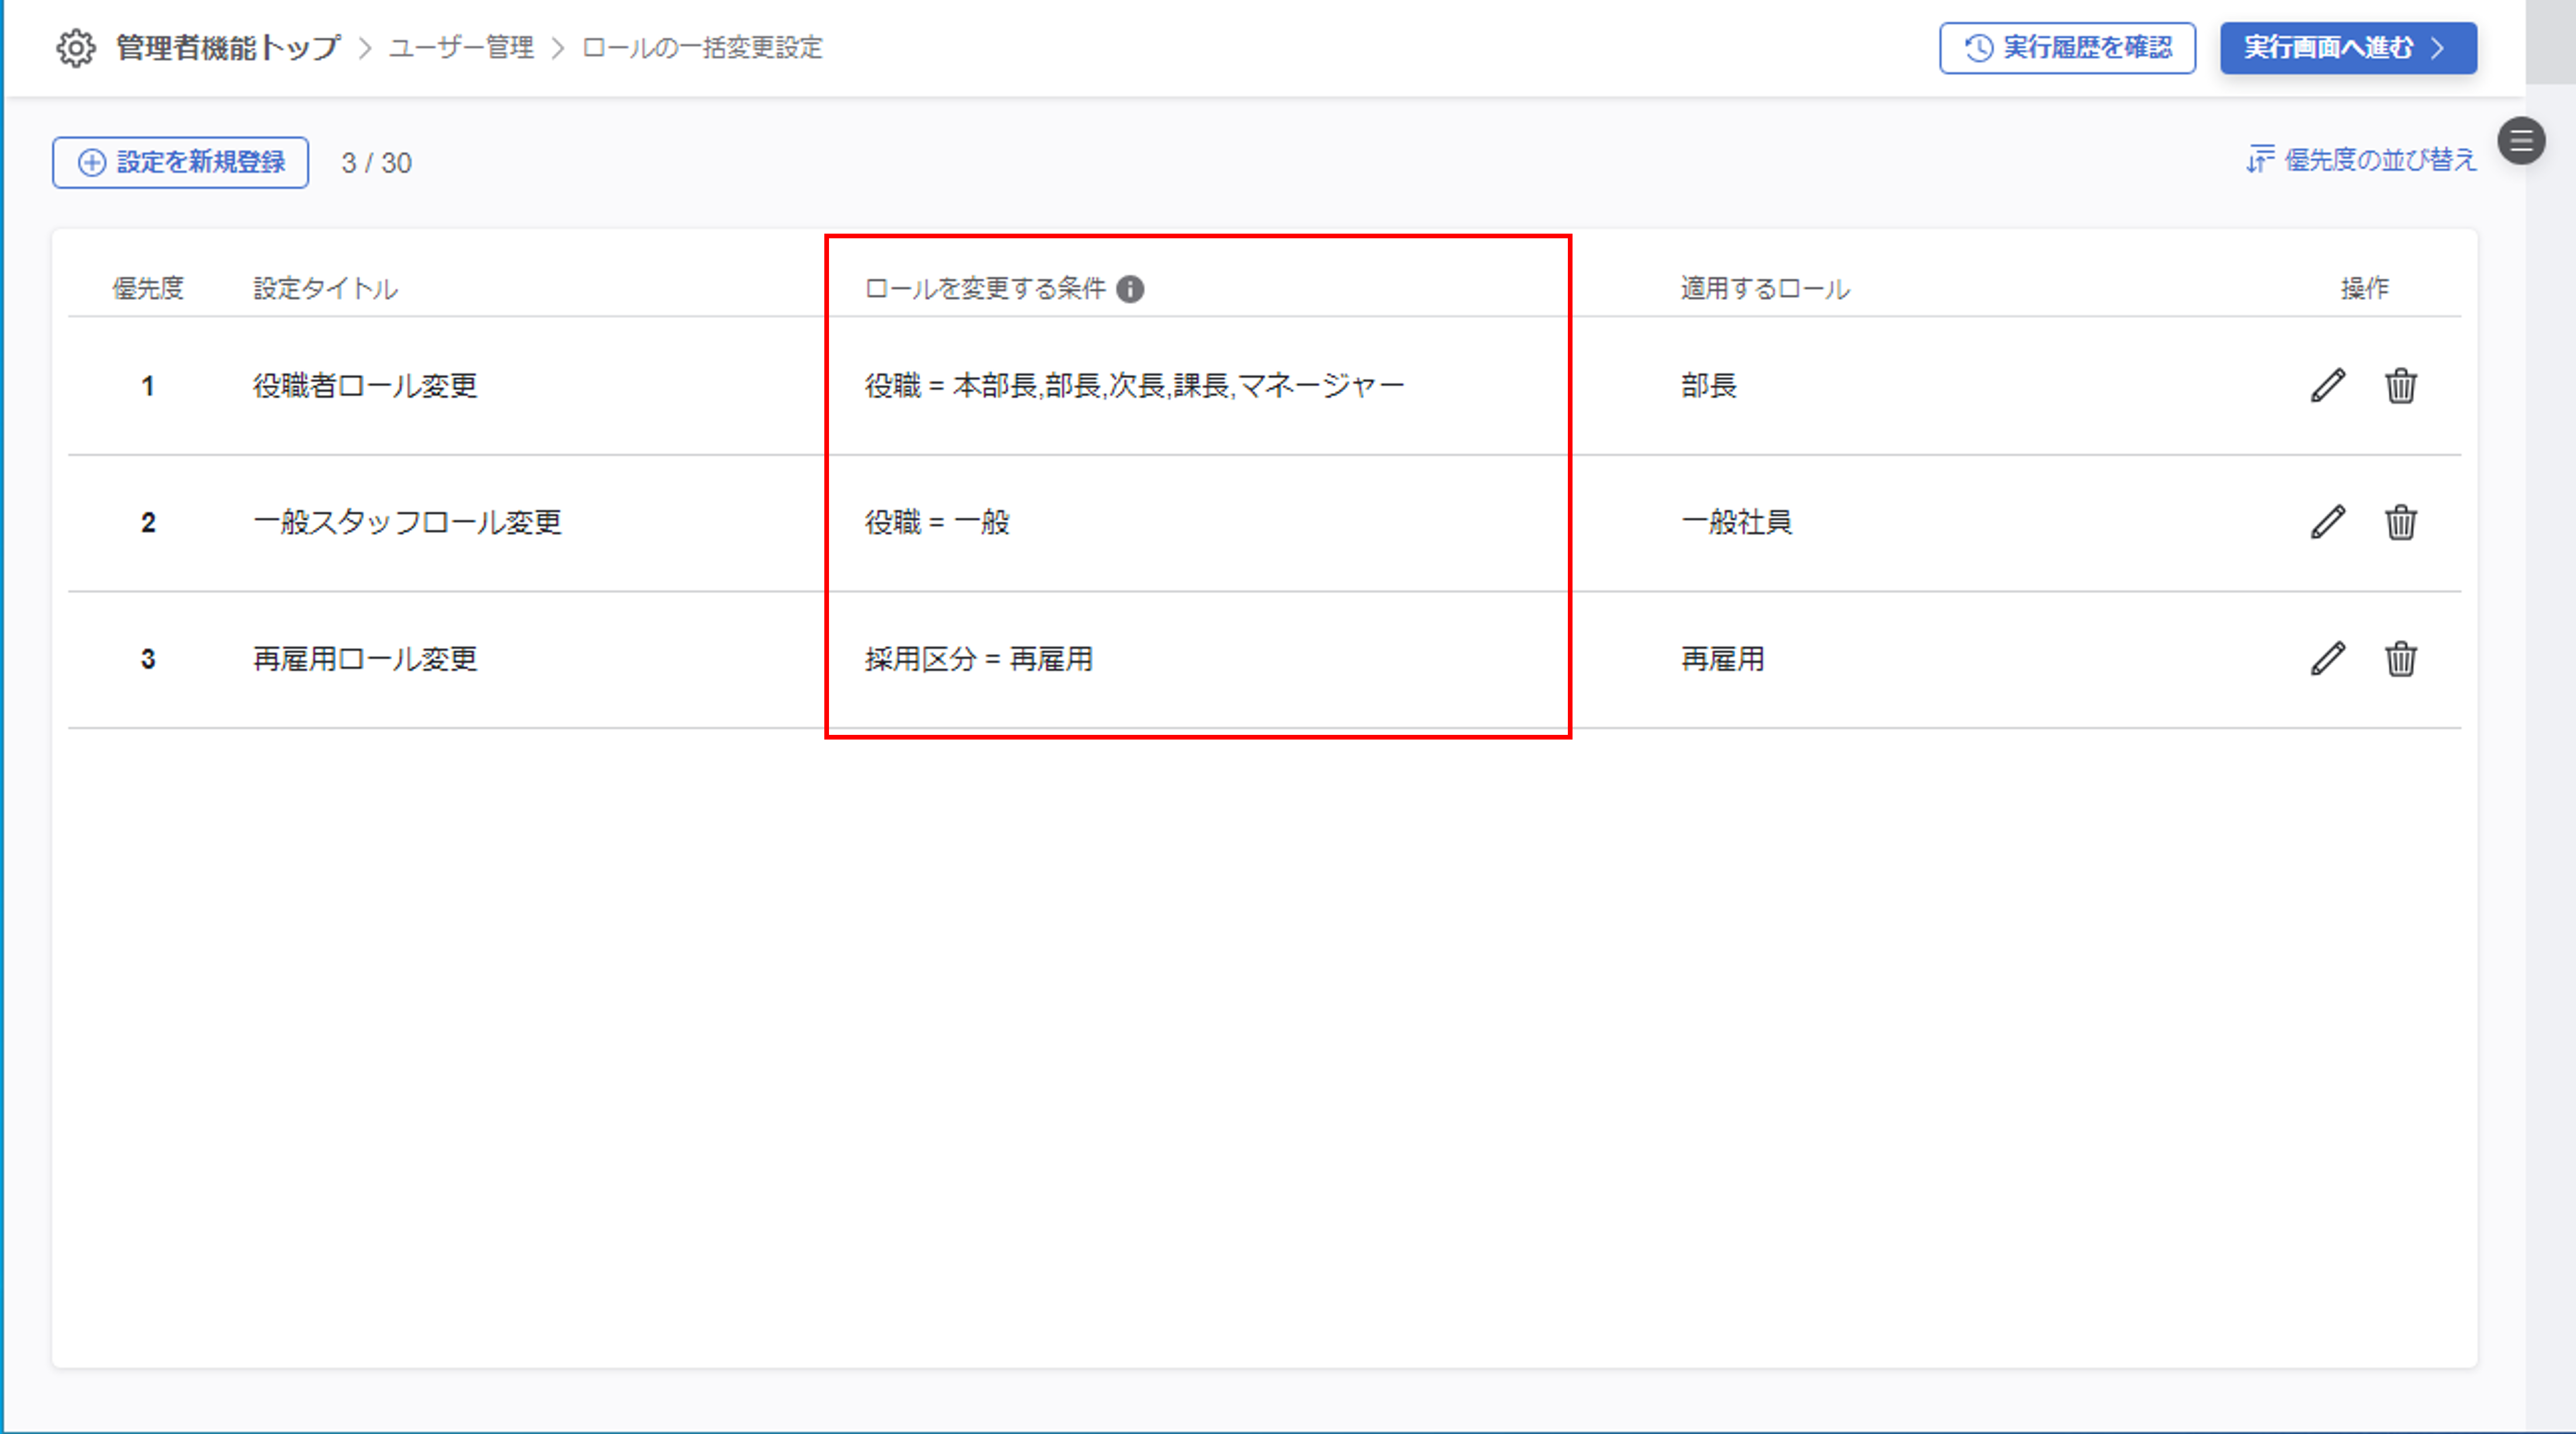
Task: Click priority number 1 cell
Action: pyautogui.click(x=148, y=386)
